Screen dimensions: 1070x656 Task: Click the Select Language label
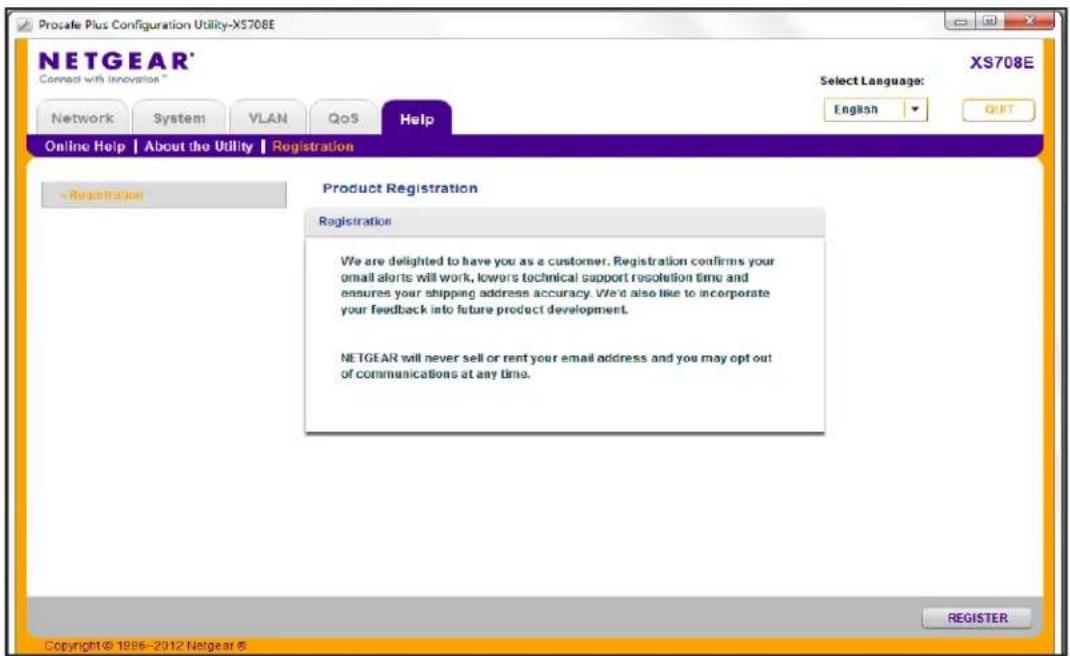pyautogui.click(x=871, y=81)
